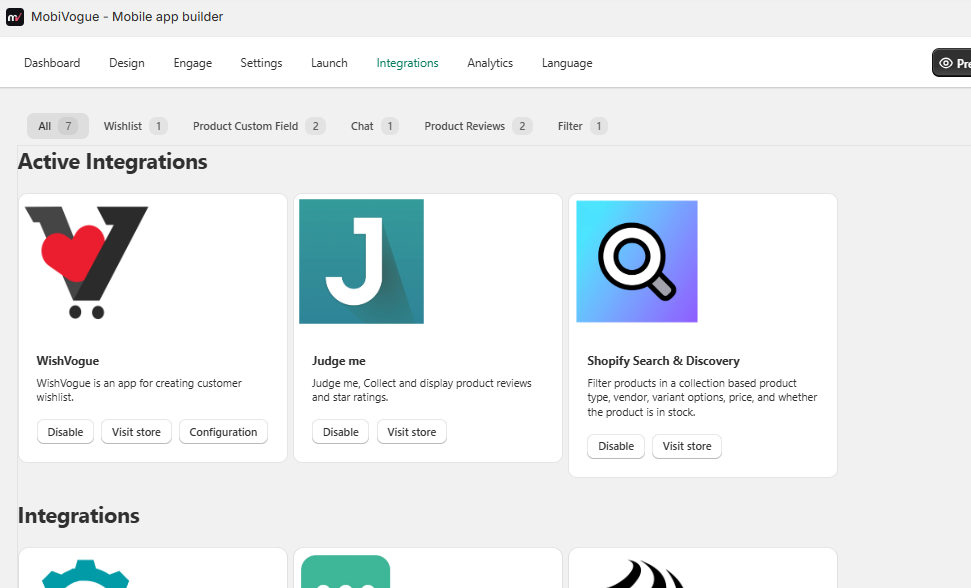This screenshot has height=588, width=971.
Task: Click the Judge me J logo
Action: pos(362,261)
